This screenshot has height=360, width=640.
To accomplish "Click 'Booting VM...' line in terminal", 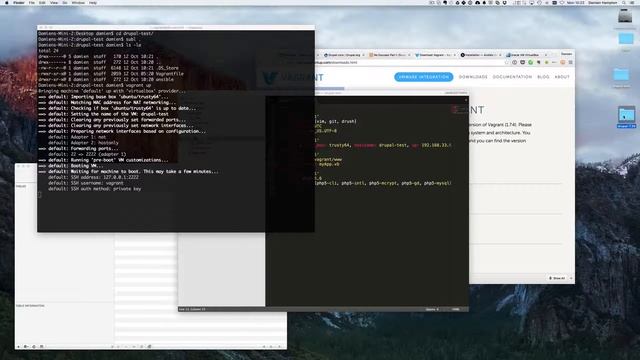I will coord(71,166).
